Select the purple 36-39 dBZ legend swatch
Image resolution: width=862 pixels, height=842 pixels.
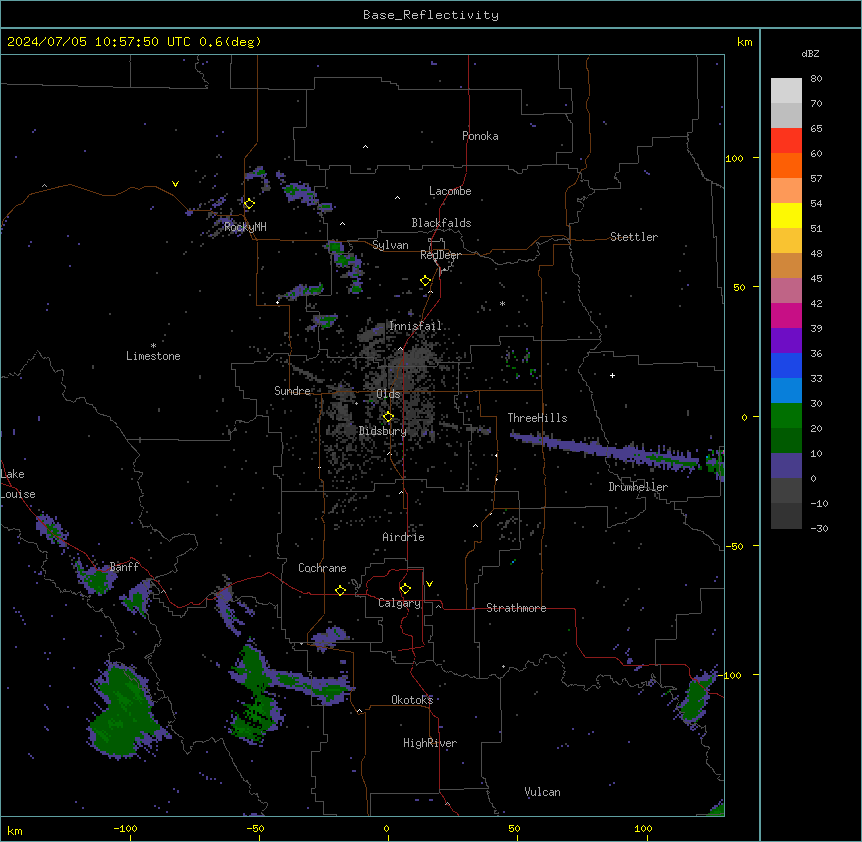coord(786,341)
